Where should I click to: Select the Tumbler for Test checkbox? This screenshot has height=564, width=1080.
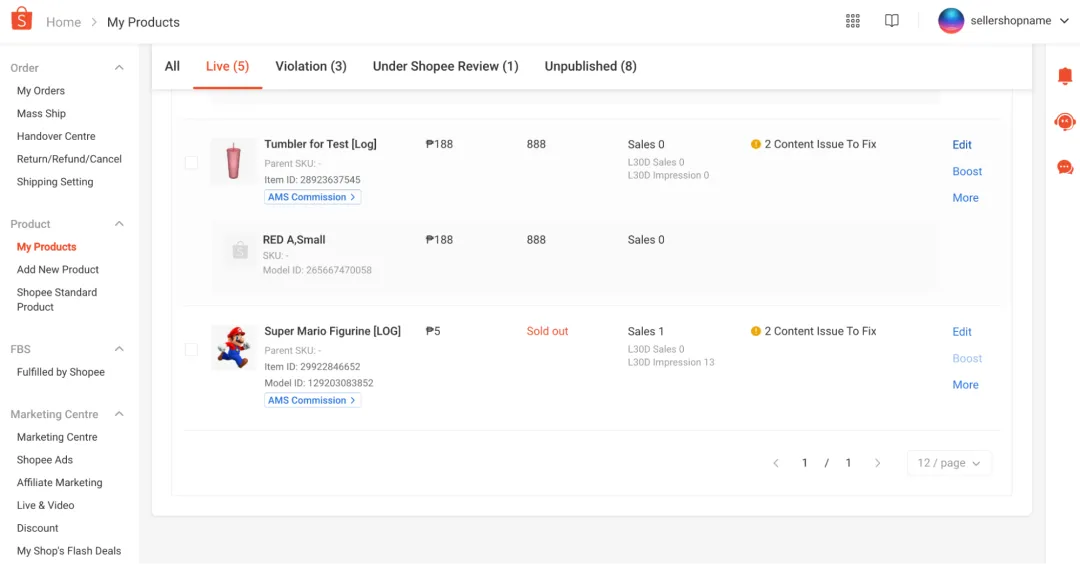coord(191,163)
